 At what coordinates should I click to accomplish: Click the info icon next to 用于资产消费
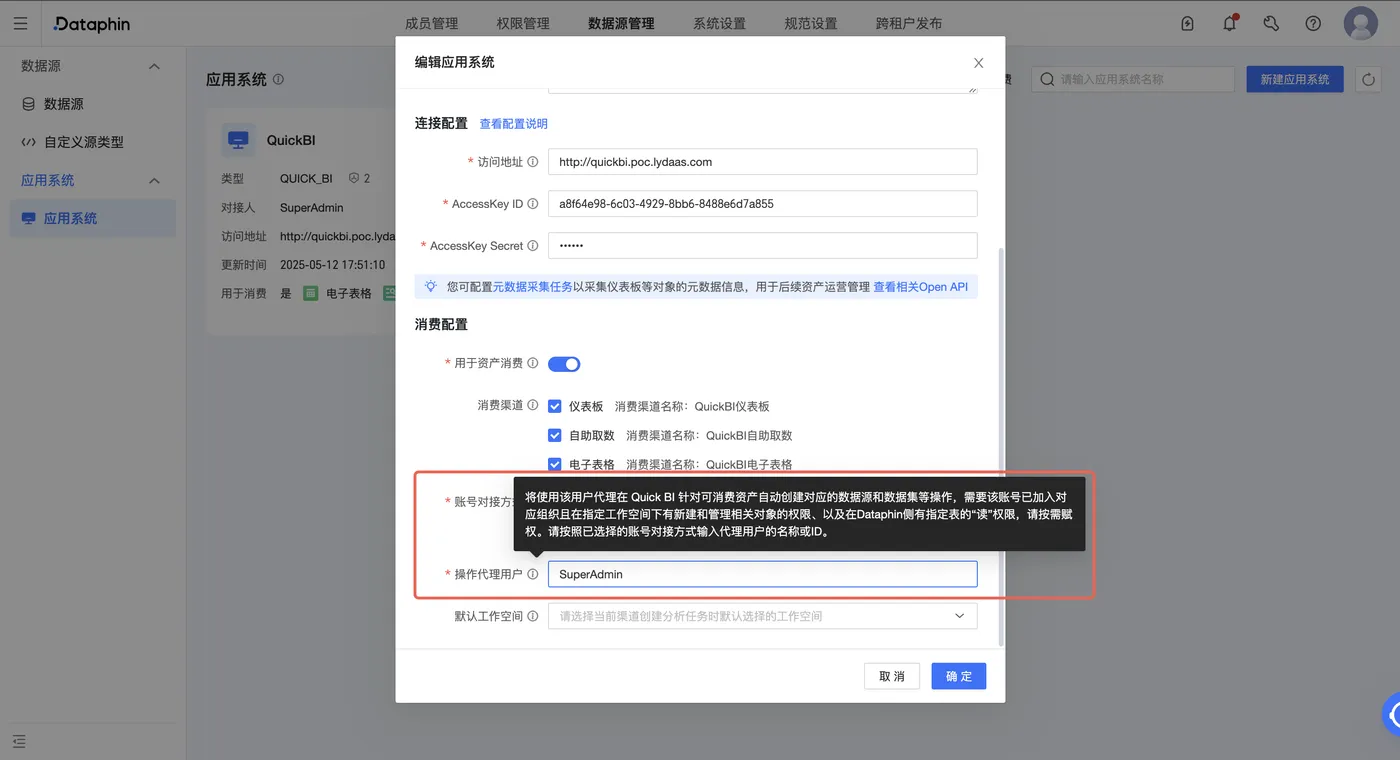click(x=532, y=364)
